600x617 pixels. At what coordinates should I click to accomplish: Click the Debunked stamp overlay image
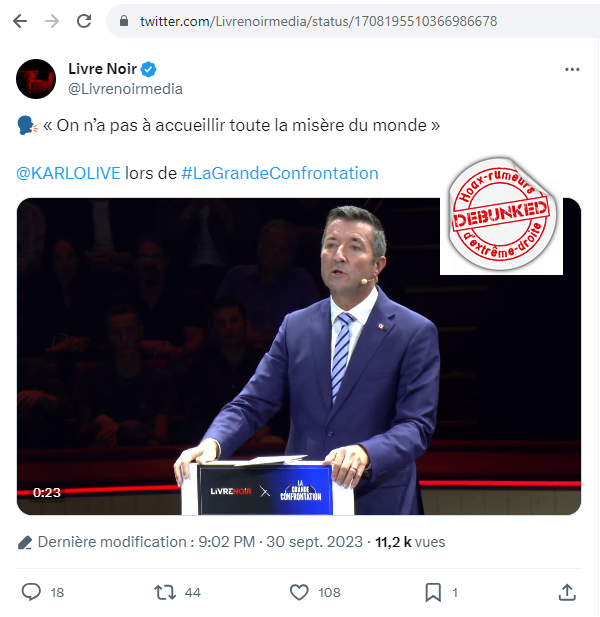pos(501,214)
